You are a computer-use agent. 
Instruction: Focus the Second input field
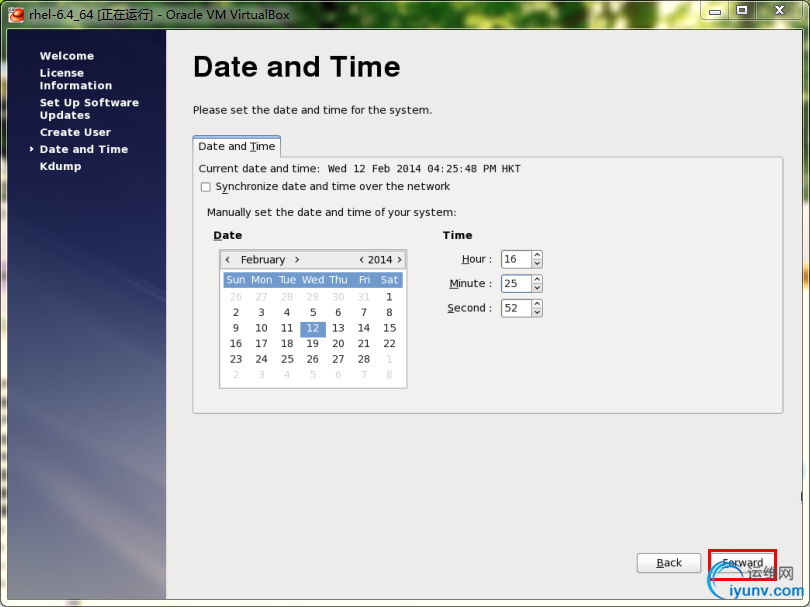point(516,308)
